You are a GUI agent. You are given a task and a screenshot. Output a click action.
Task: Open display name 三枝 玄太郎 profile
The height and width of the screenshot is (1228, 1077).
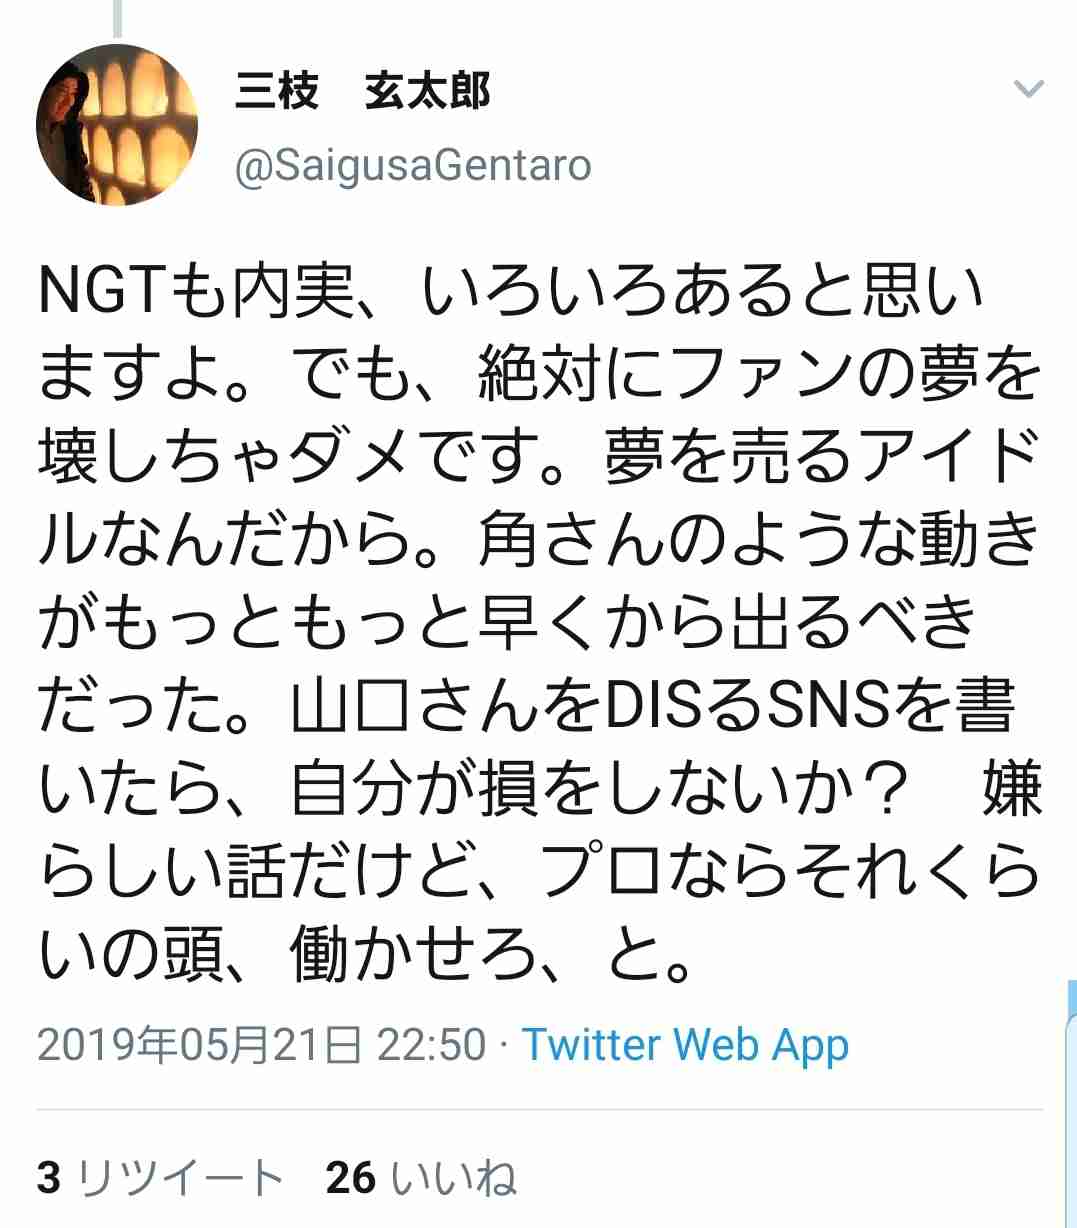(x=362, y=92)
